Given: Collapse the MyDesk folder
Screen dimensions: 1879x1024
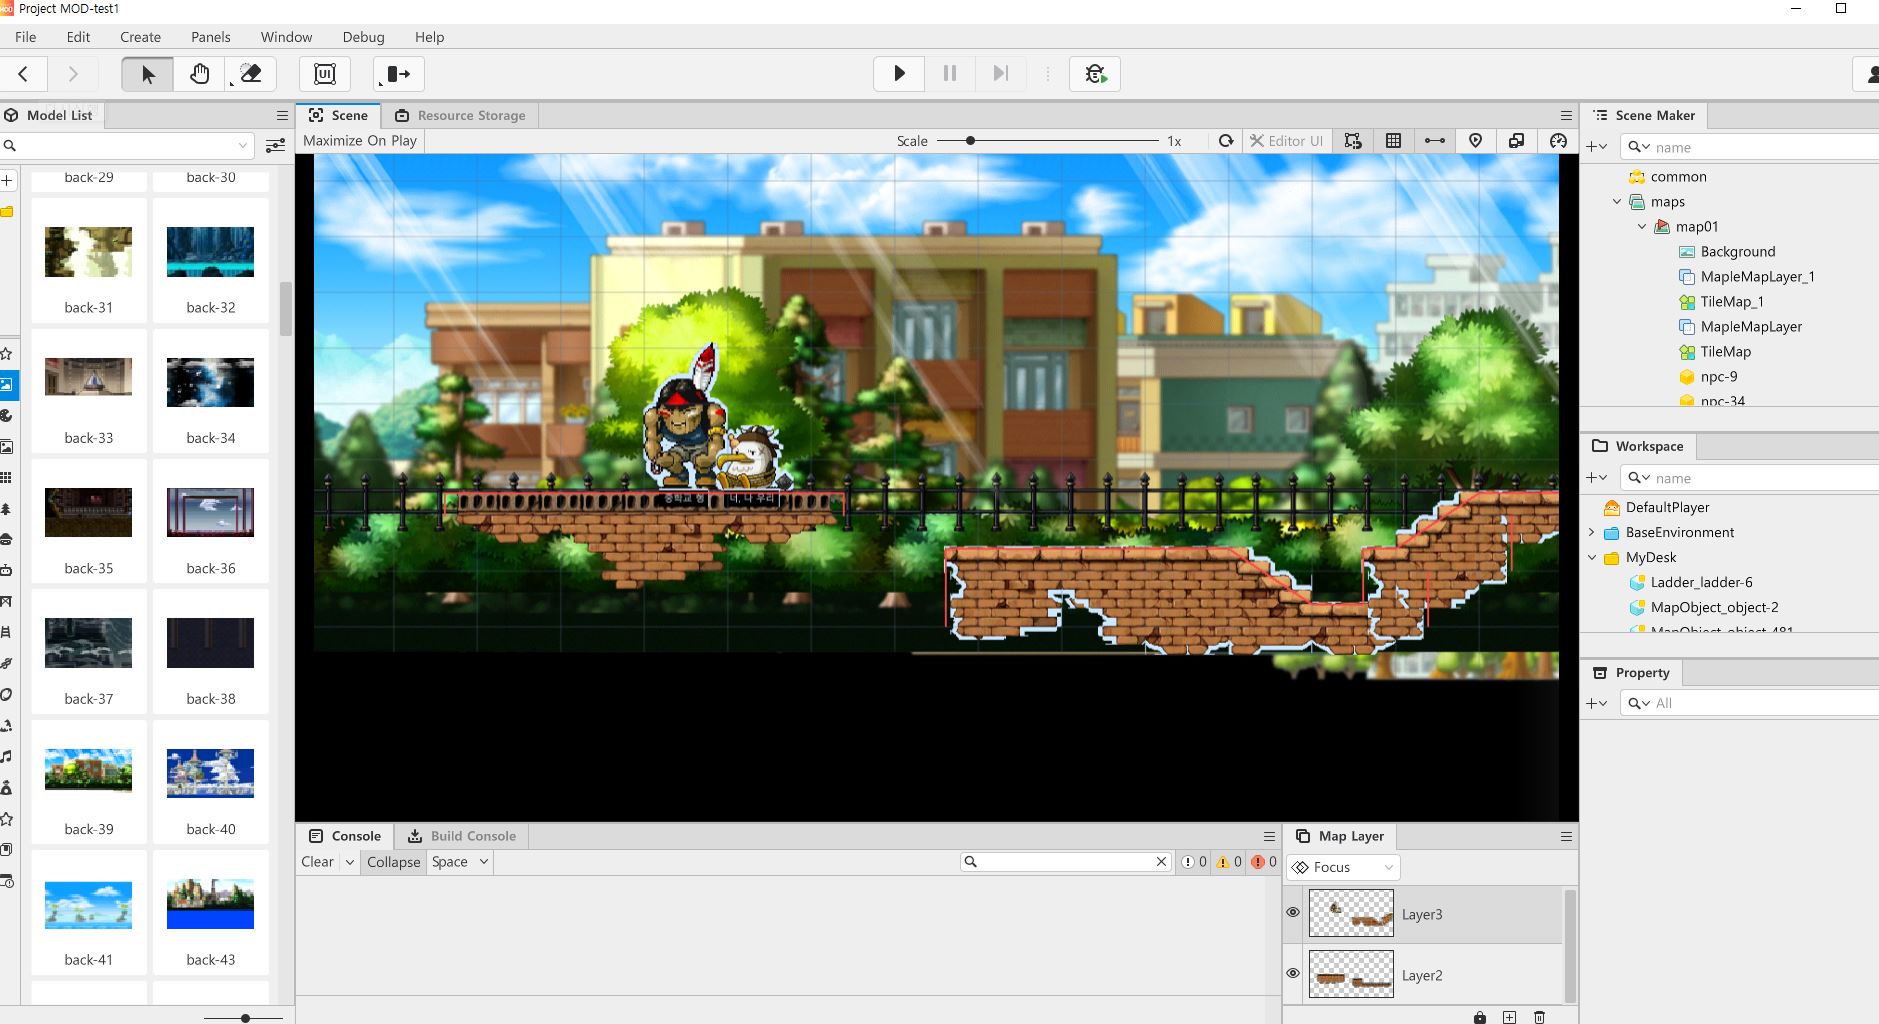Looking at the screenshot, I should [1592, 558].
